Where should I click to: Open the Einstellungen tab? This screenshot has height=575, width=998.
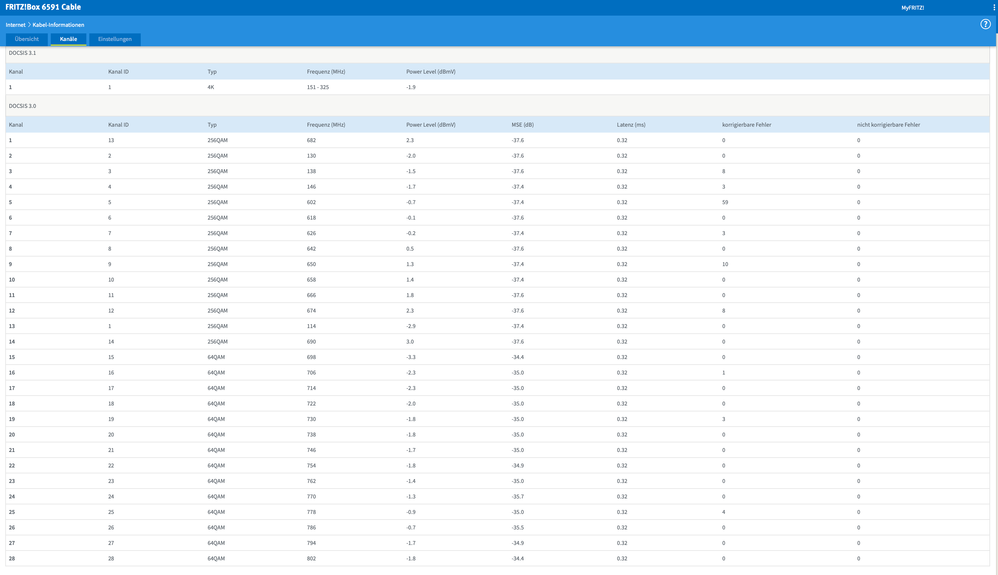click(115, 39)
